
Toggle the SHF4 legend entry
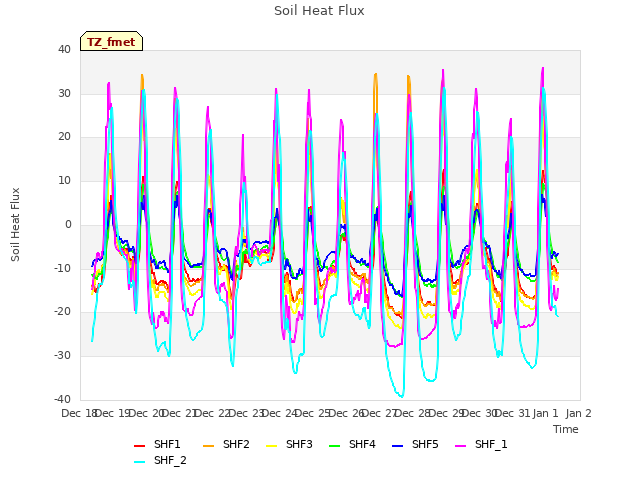352,444
